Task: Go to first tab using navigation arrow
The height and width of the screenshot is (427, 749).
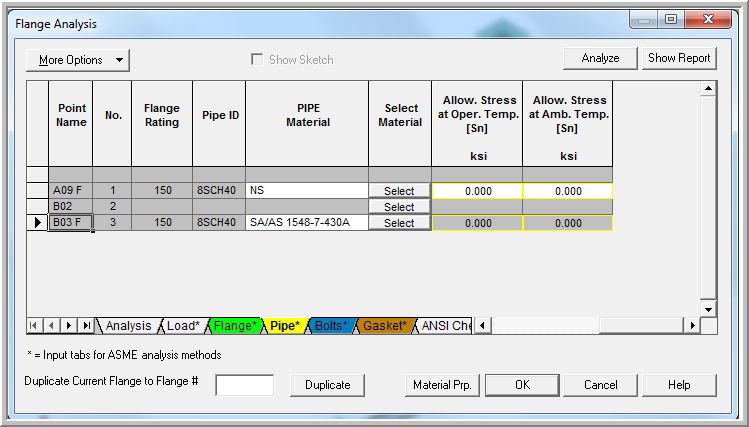Action: 33,326
